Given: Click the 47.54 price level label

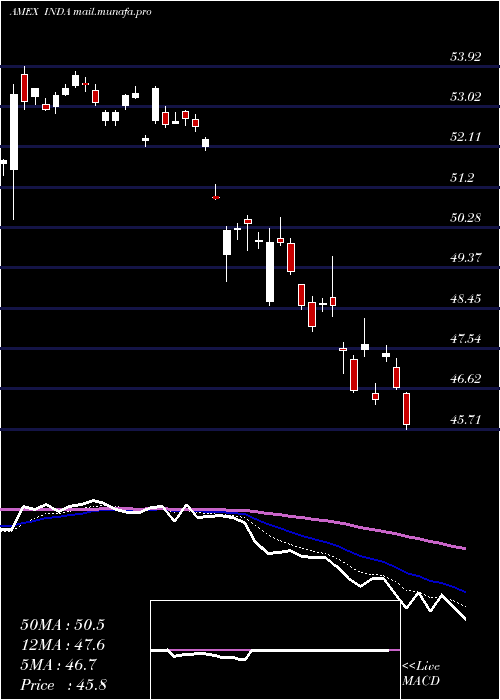Looking at the screenshot, I should (x=466, y=339).
